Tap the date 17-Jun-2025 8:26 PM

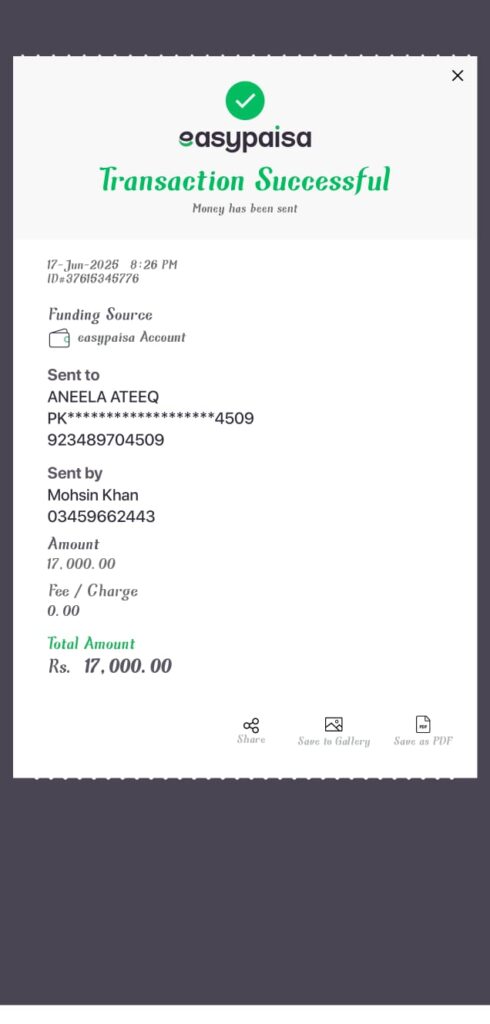point(112,264)
